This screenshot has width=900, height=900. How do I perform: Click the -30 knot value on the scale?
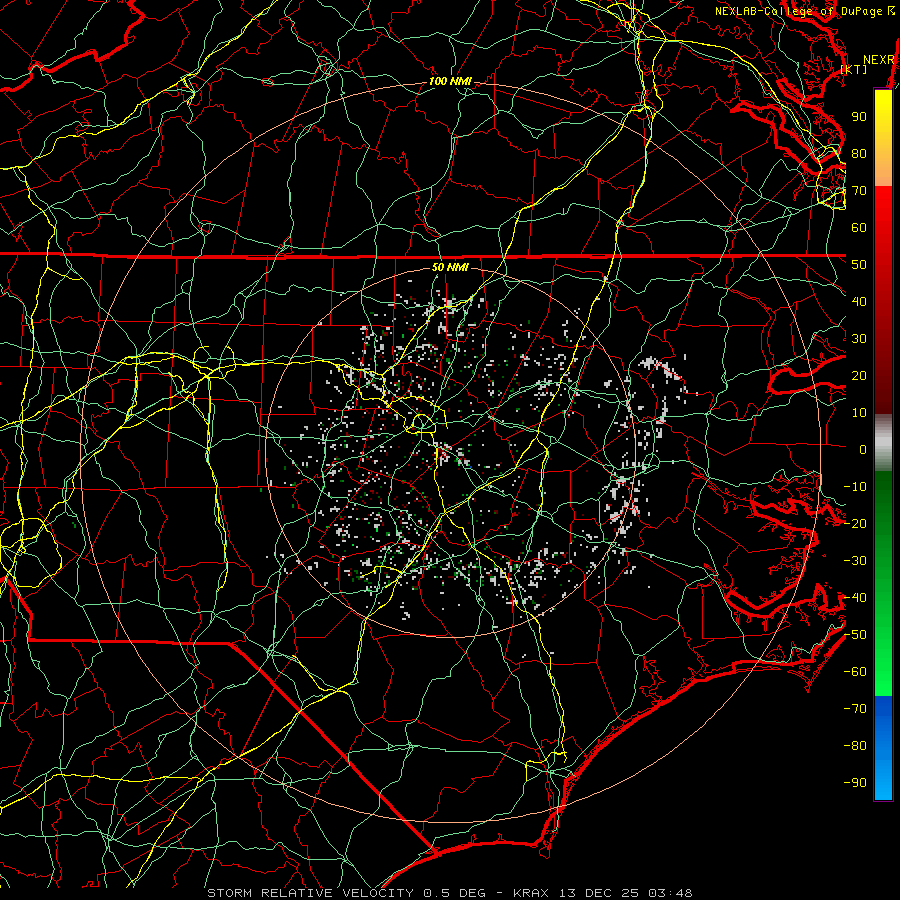[x=855, y=561]
